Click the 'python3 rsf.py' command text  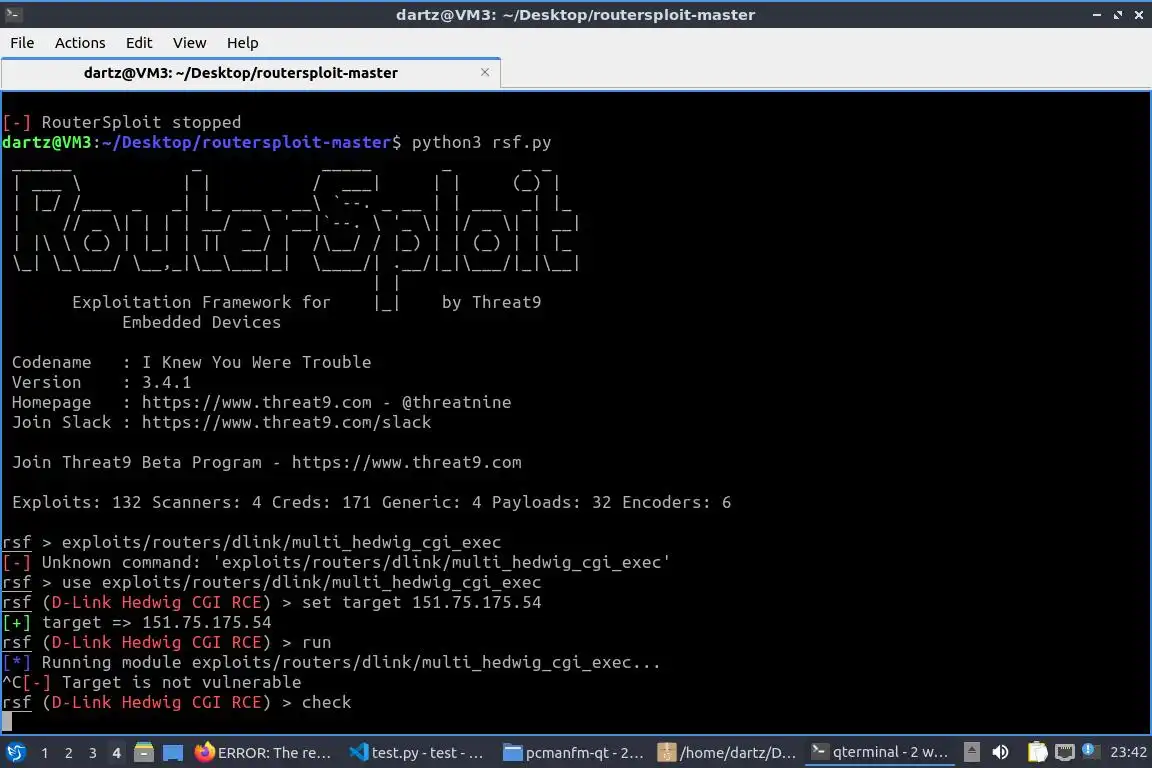pos(481,143)
